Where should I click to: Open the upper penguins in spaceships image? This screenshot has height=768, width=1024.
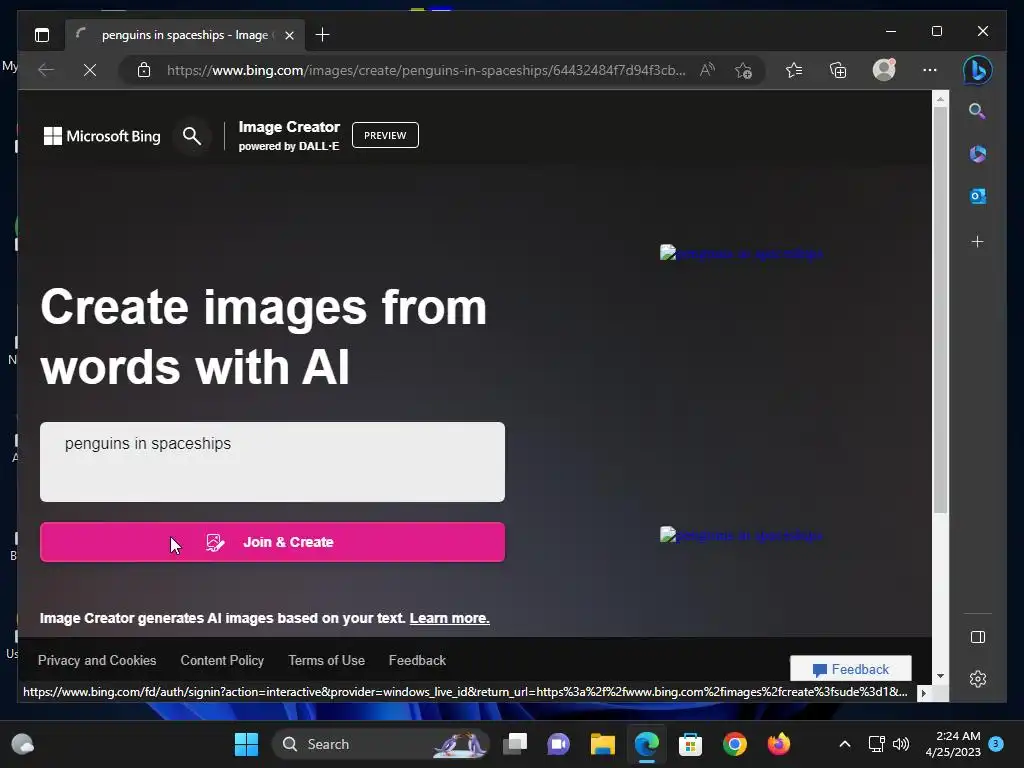(741, 253)
